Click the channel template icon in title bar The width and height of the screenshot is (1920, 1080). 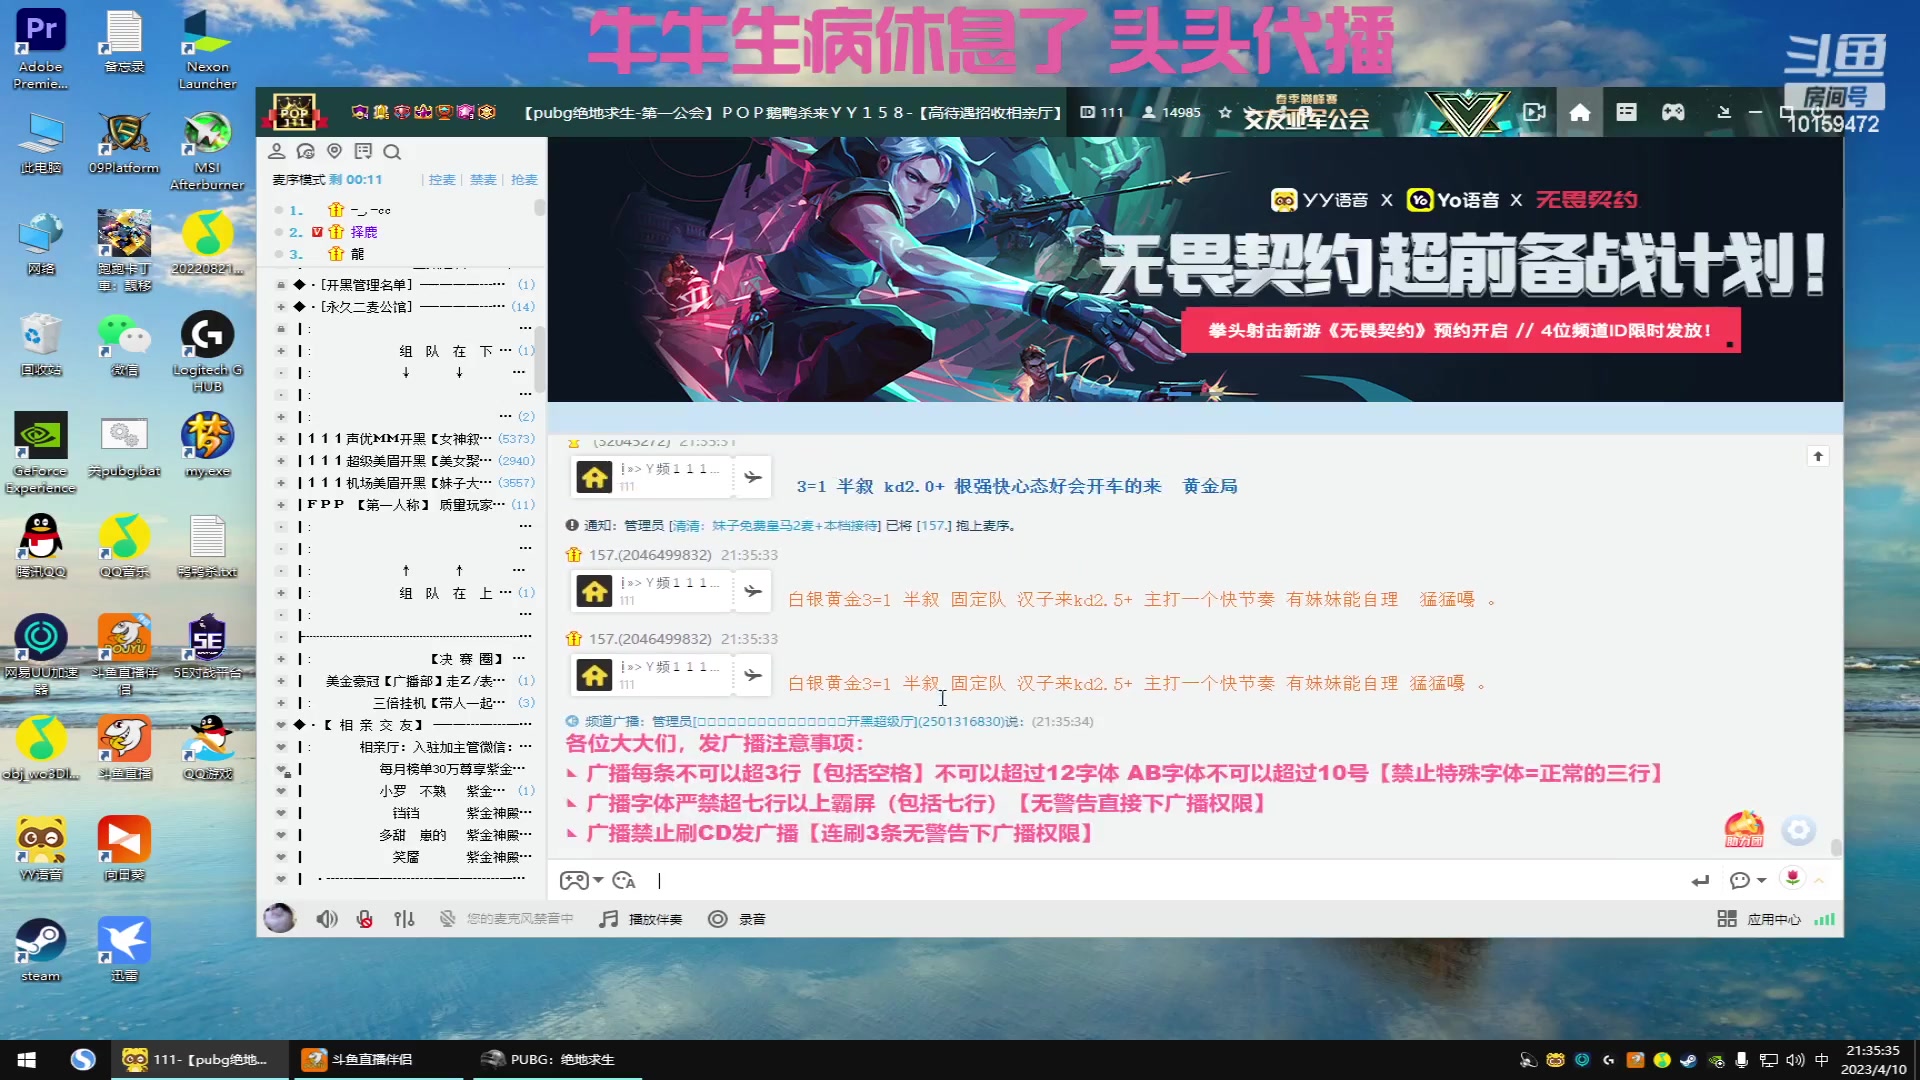[1627, 112]
